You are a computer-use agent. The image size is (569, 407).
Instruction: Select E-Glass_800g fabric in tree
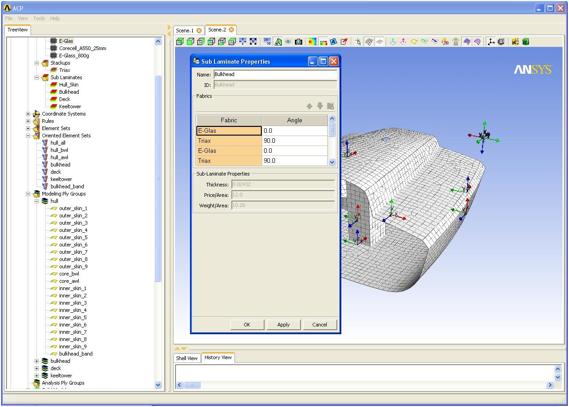[74, 56]
